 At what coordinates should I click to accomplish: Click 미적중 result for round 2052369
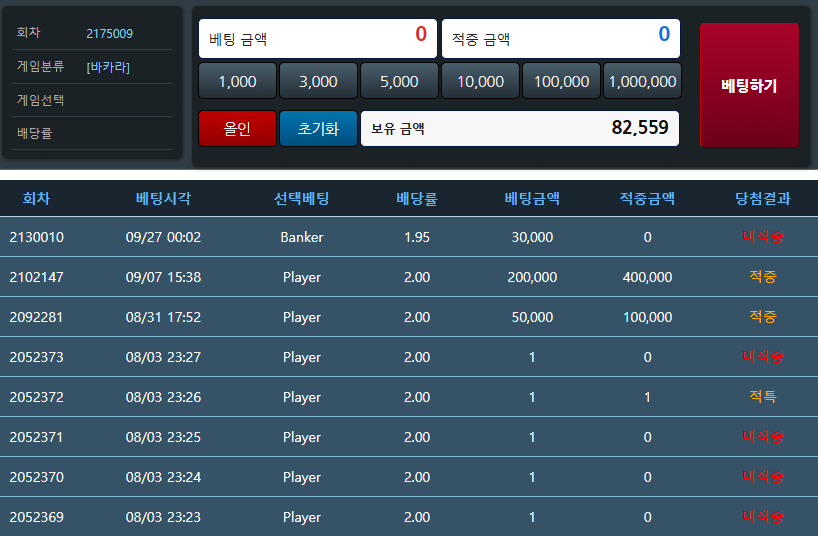[x=763, y=517]
